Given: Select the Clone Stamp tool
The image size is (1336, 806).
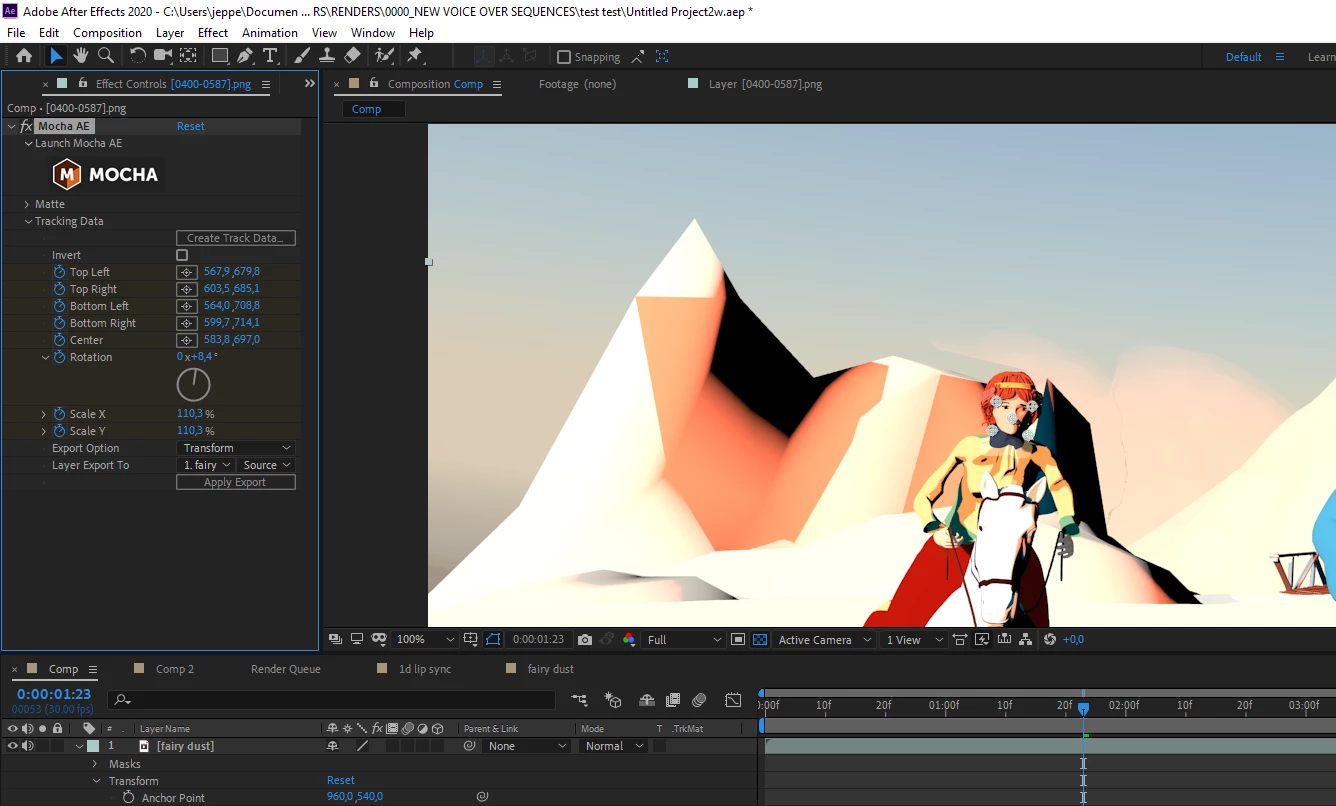Looking at the screenshot, I should [x=327, y=56].
